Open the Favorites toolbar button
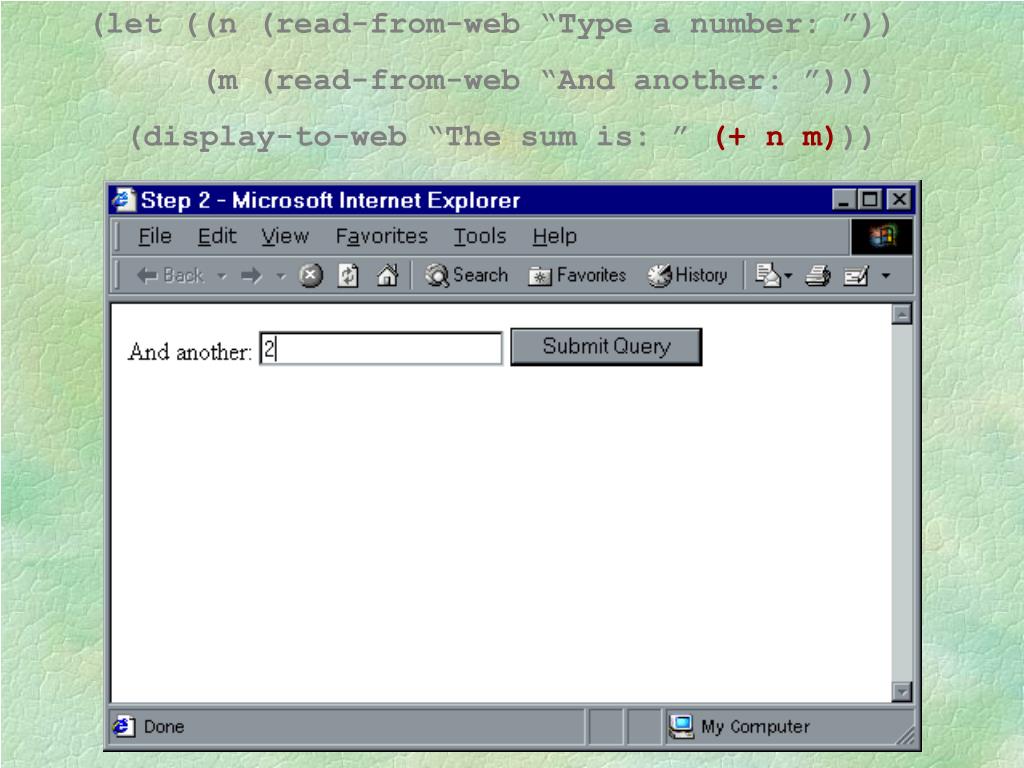The width and height of the screenshot is (1024, 768). coord(577,276)
